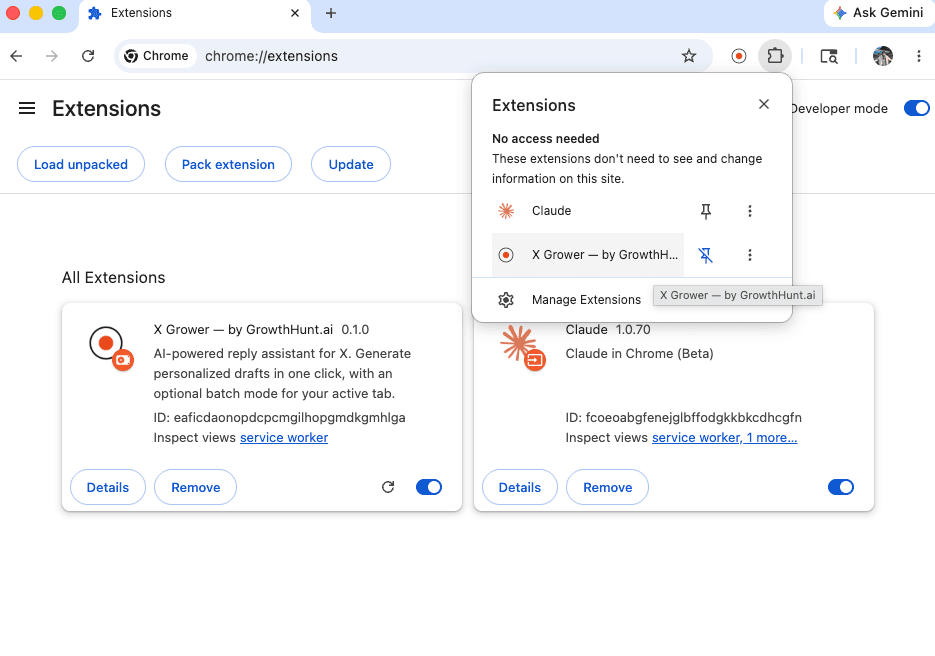Click Ask Gemini button
This screenshot has width=935, height=656.
tap(879, 13)
